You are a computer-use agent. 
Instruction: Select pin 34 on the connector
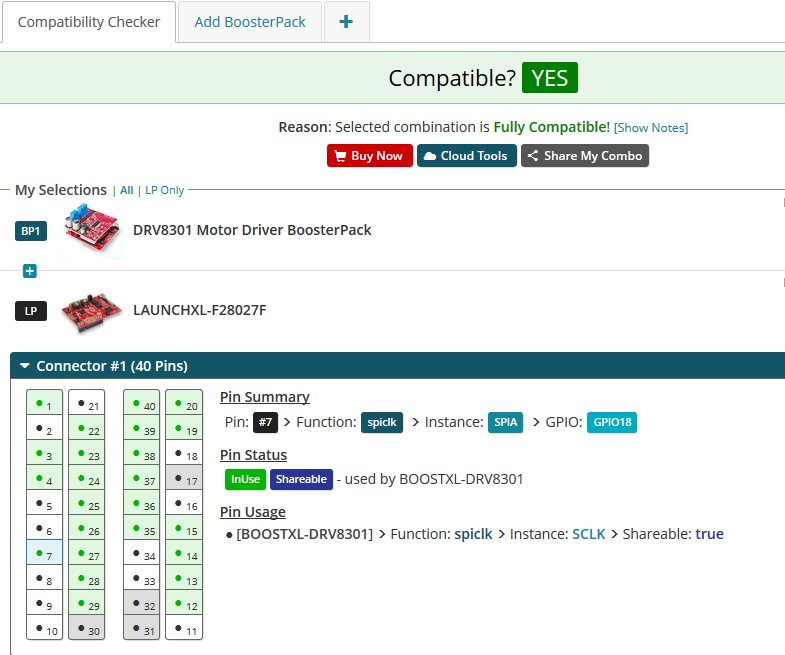142,552
